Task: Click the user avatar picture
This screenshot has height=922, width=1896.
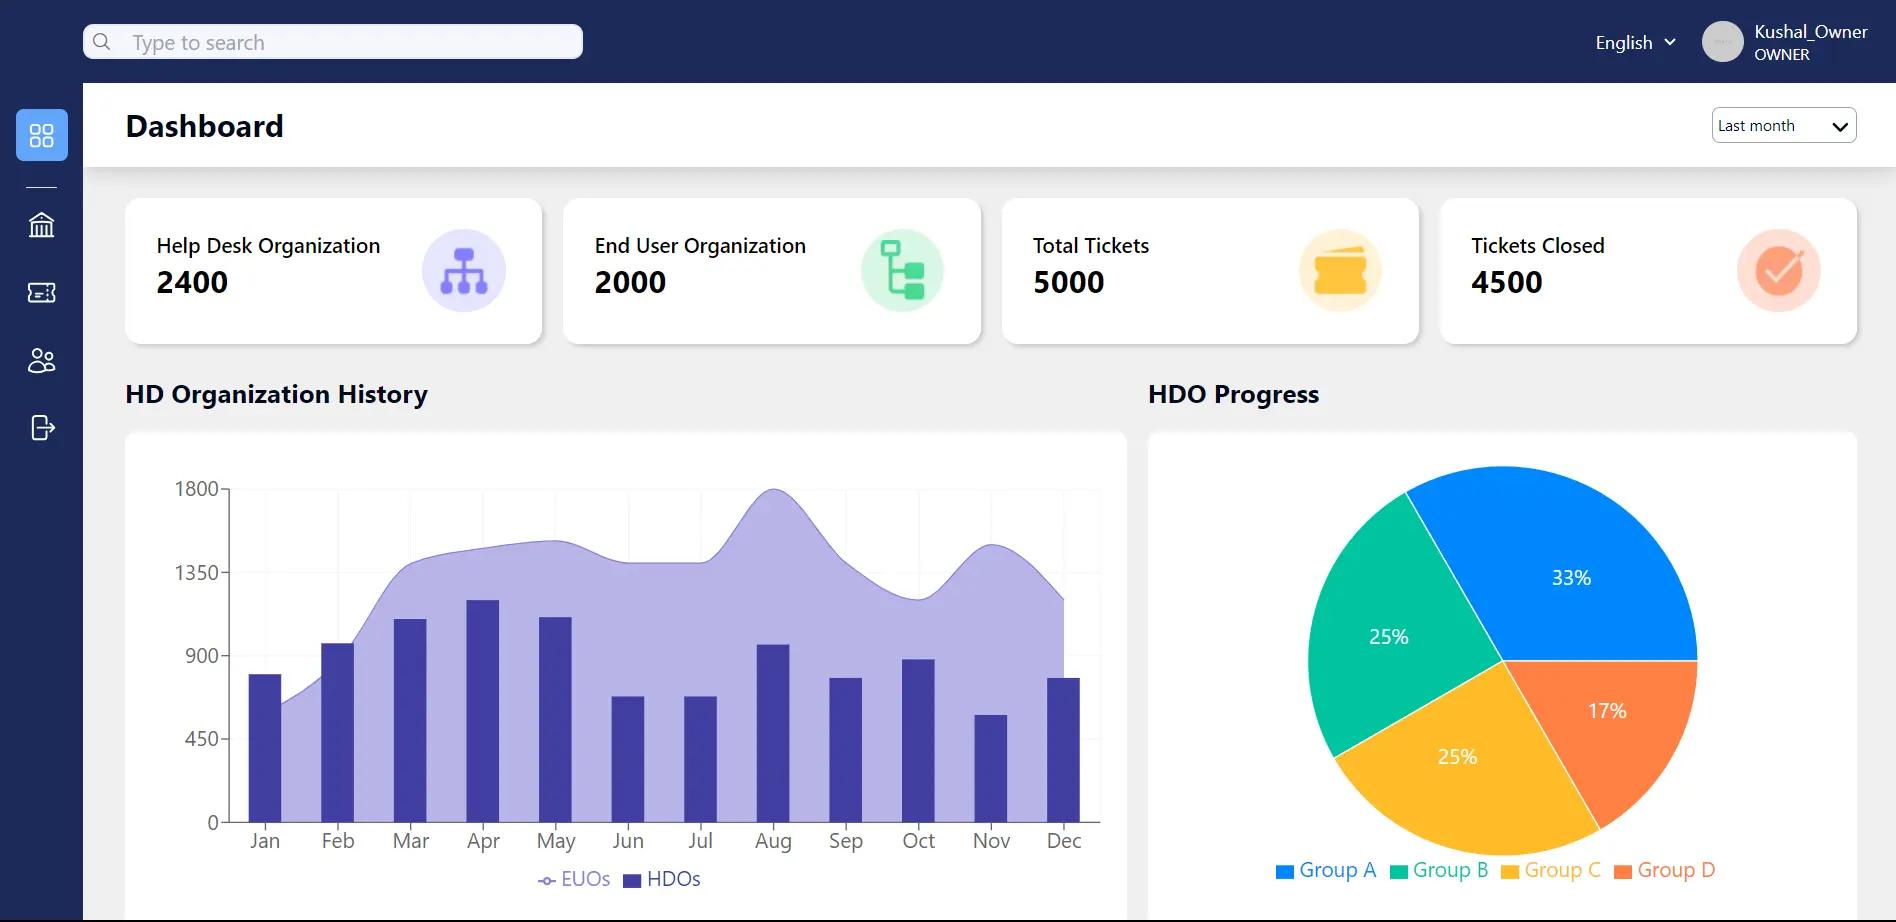Action: (x=1722, y=42)
